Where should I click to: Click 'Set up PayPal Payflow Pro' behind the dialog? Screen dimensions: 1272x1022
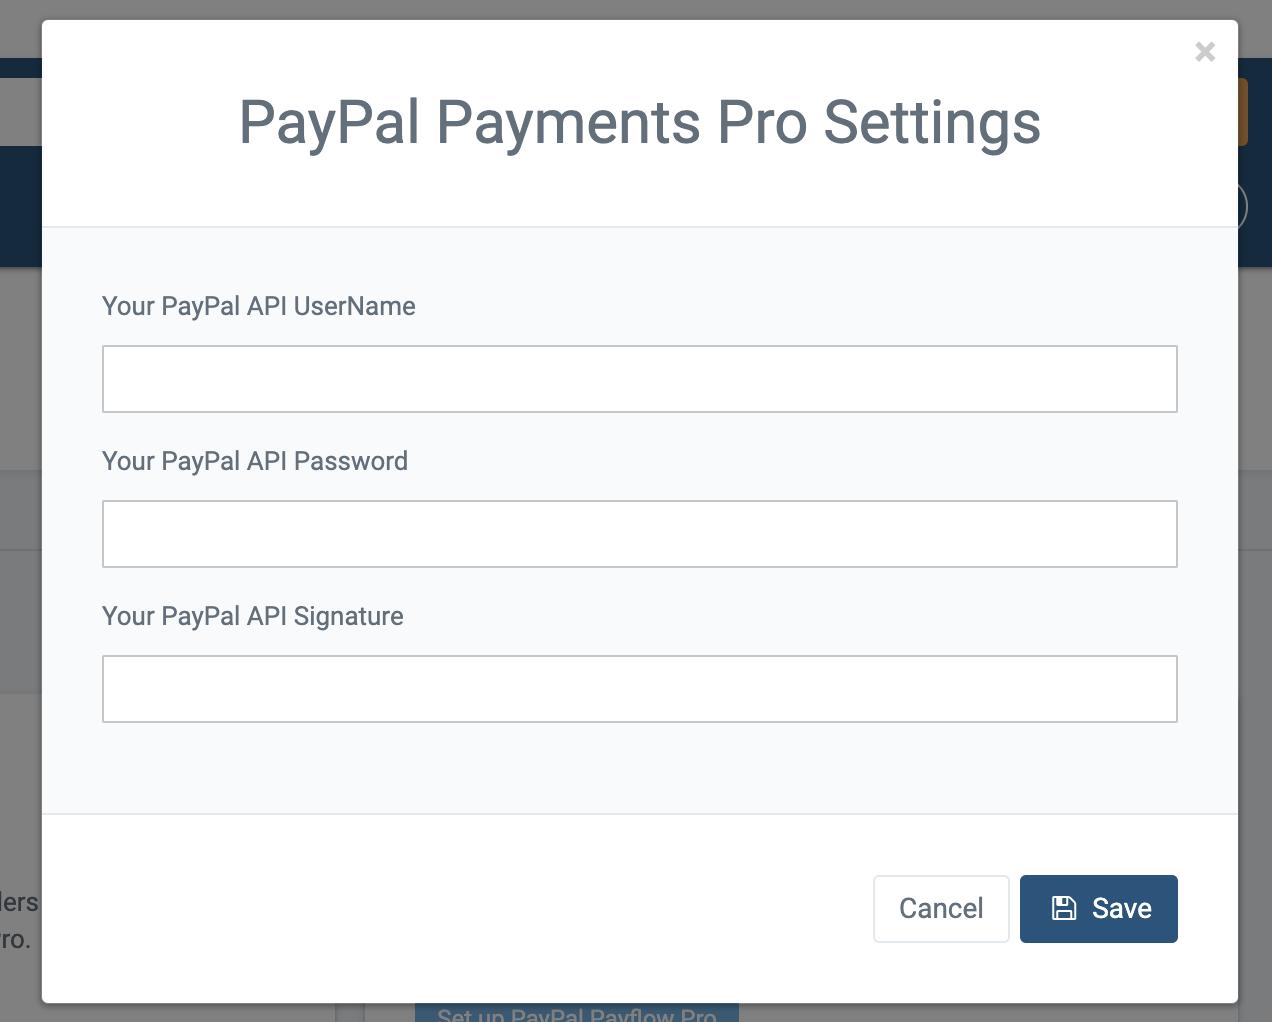(577, 1013)
